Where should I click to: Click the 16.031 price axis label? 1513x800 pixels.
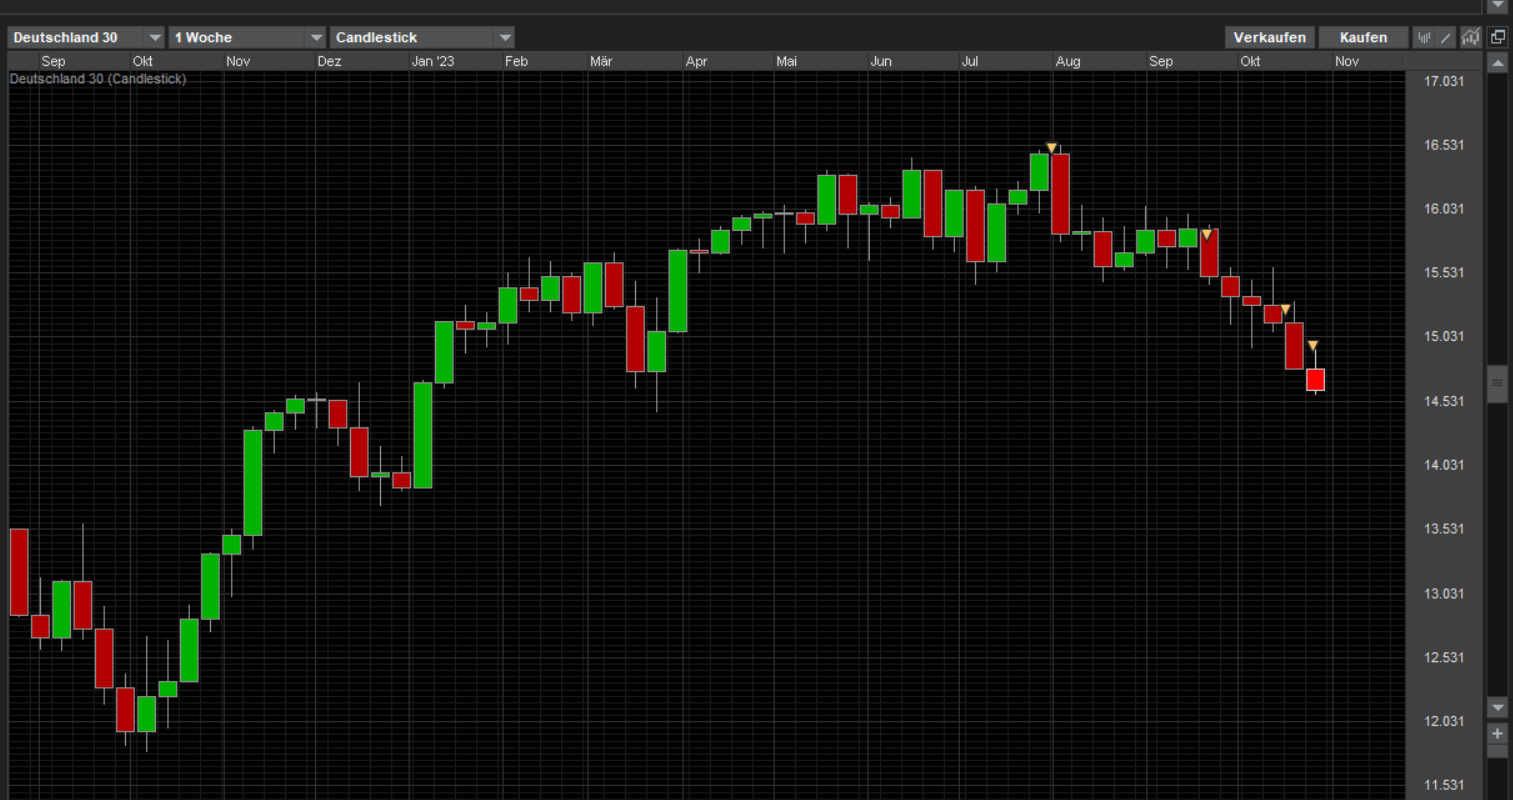(1443, 209)
